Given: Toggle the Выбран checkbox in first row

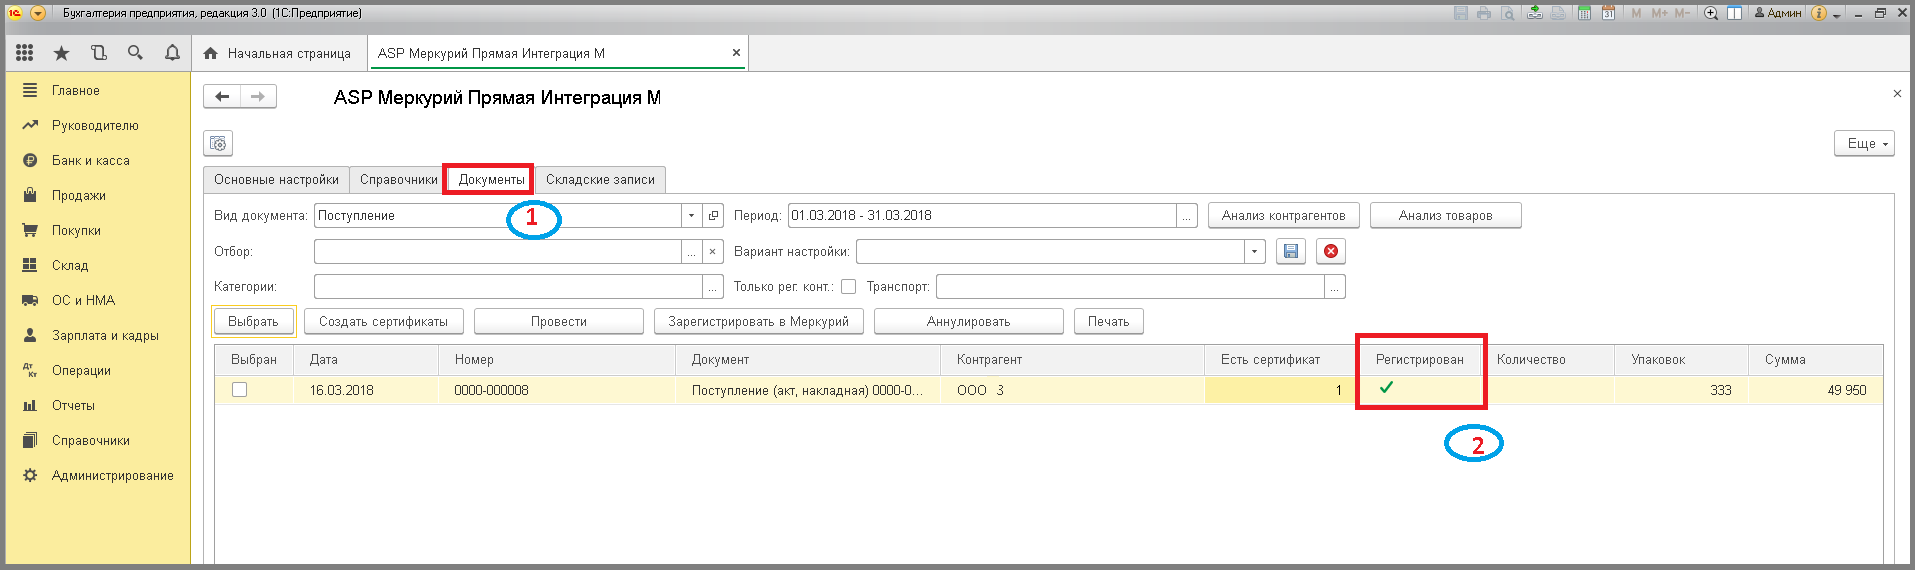Looking at the screenshot, I should click(x=240, y=390).
